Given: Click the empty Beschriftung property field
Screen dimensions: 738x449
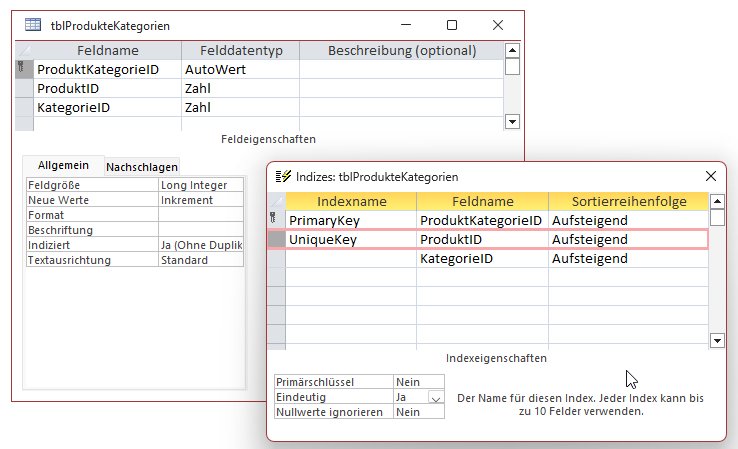Looking at the screenshot, I should [201, 230].
